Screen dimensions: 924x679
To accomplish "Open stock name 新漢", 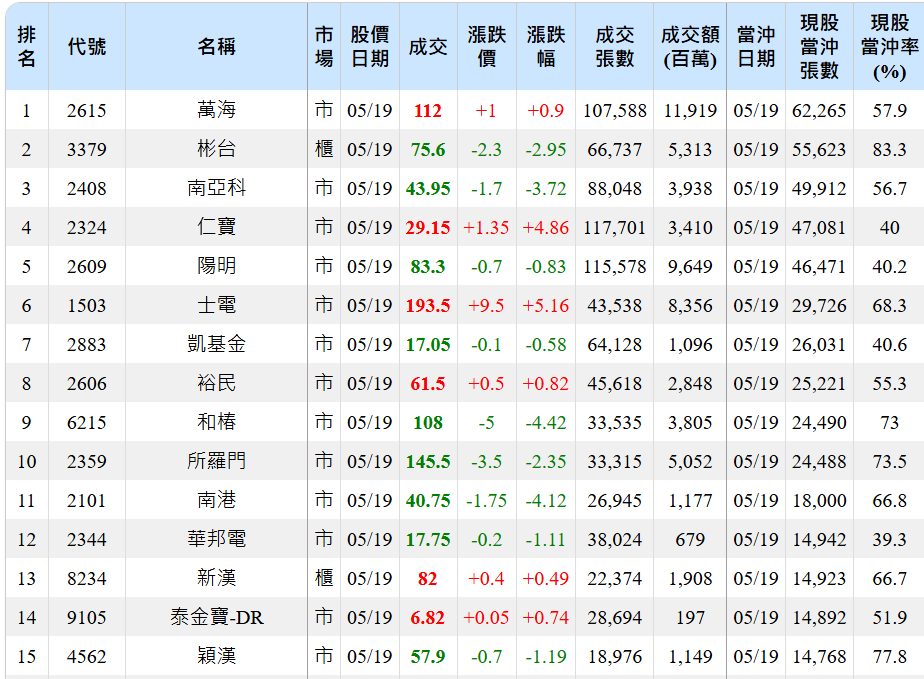I will point(216,578).
